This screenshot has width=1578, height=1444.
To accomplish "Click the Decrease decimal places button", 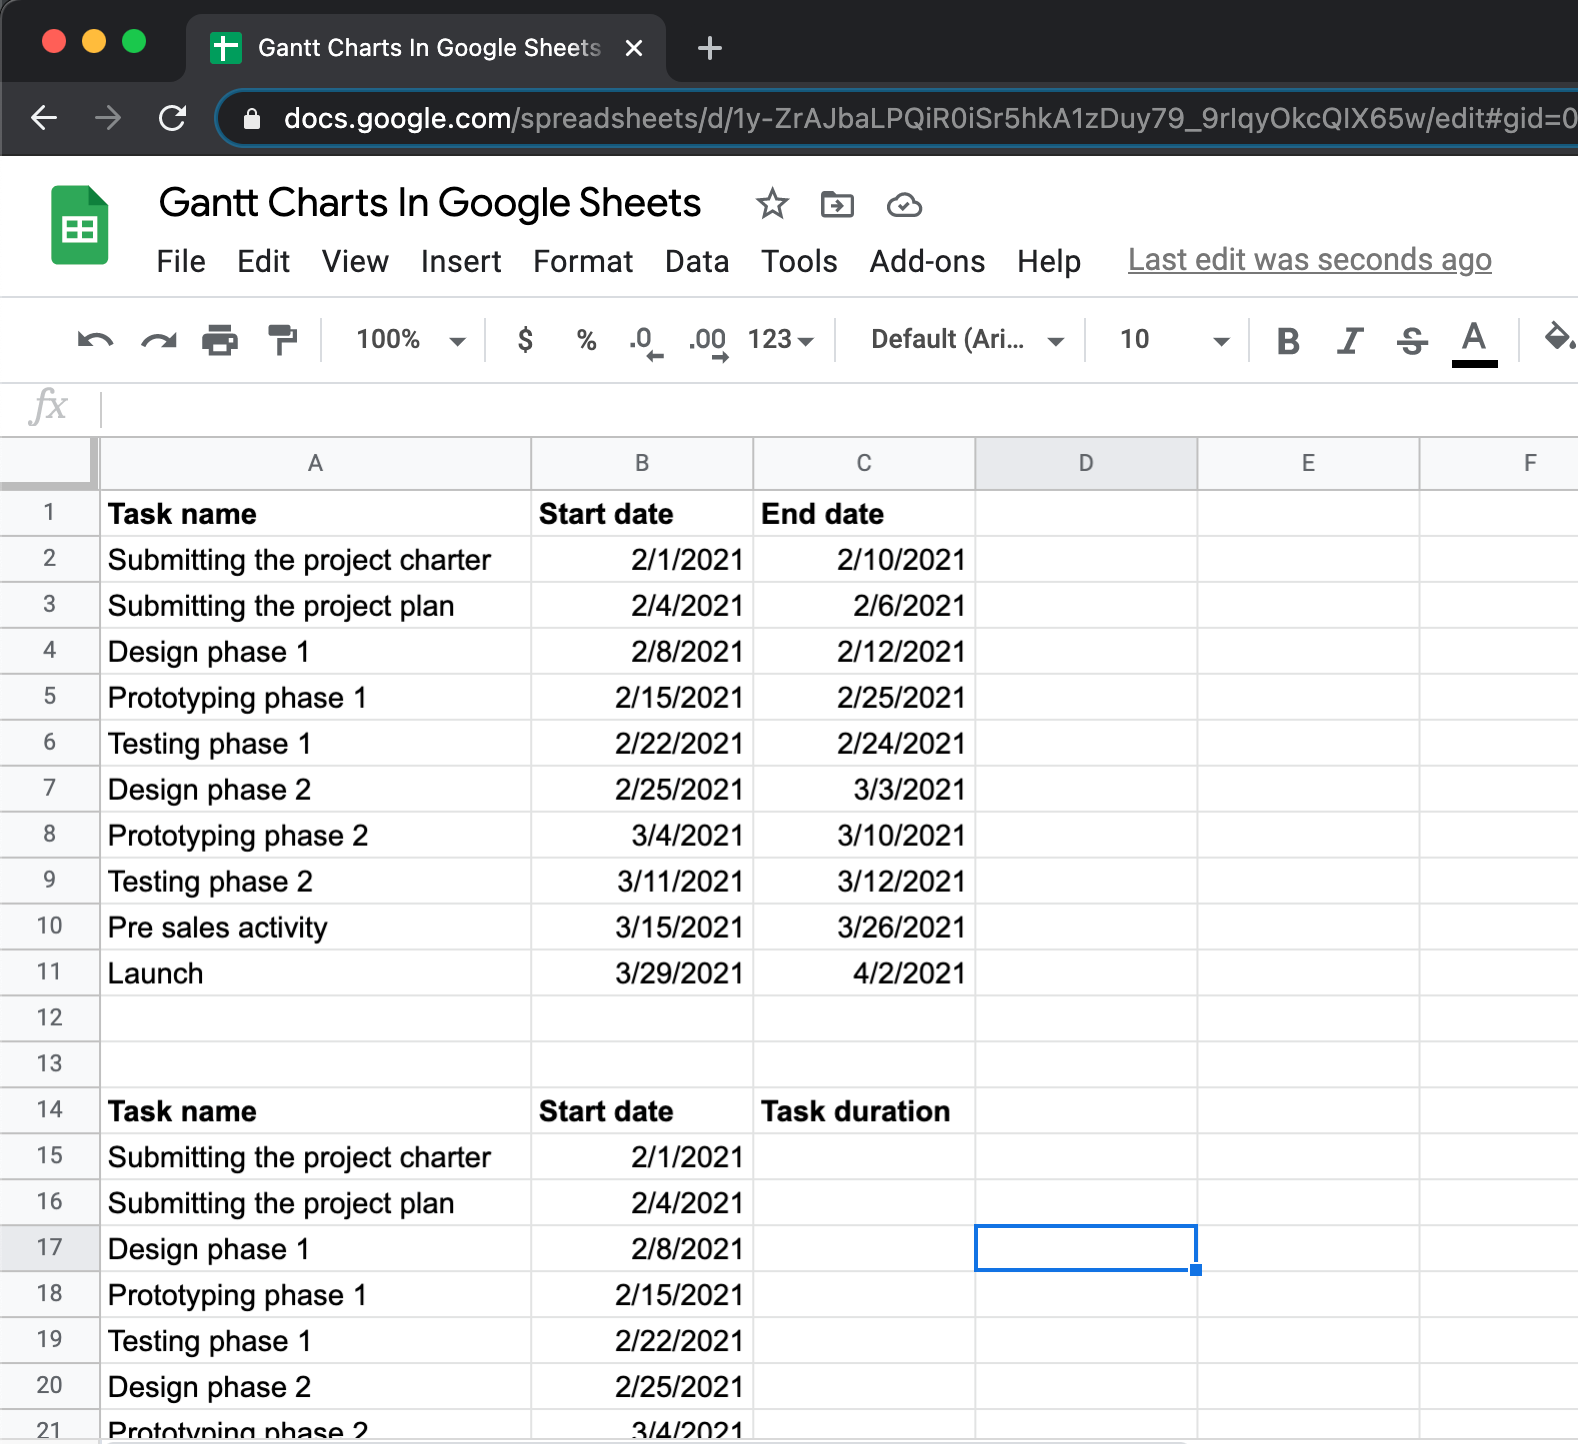I will point(645,340).
